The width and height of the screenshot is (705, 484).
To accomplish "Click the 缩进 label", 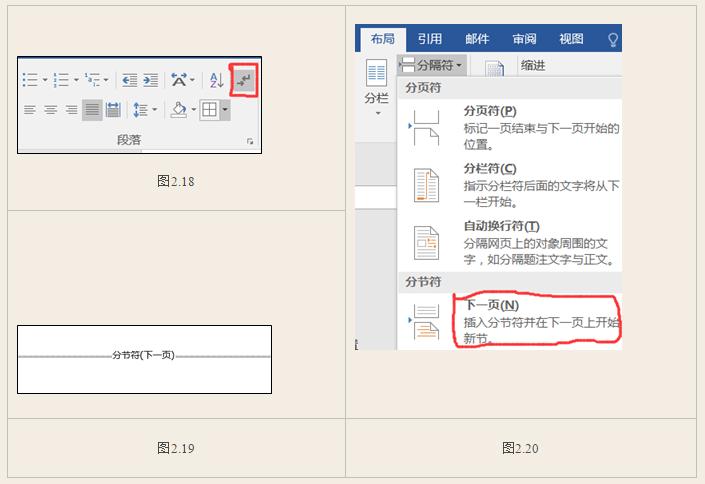I will pyautogui.click(x=533, y=66).
